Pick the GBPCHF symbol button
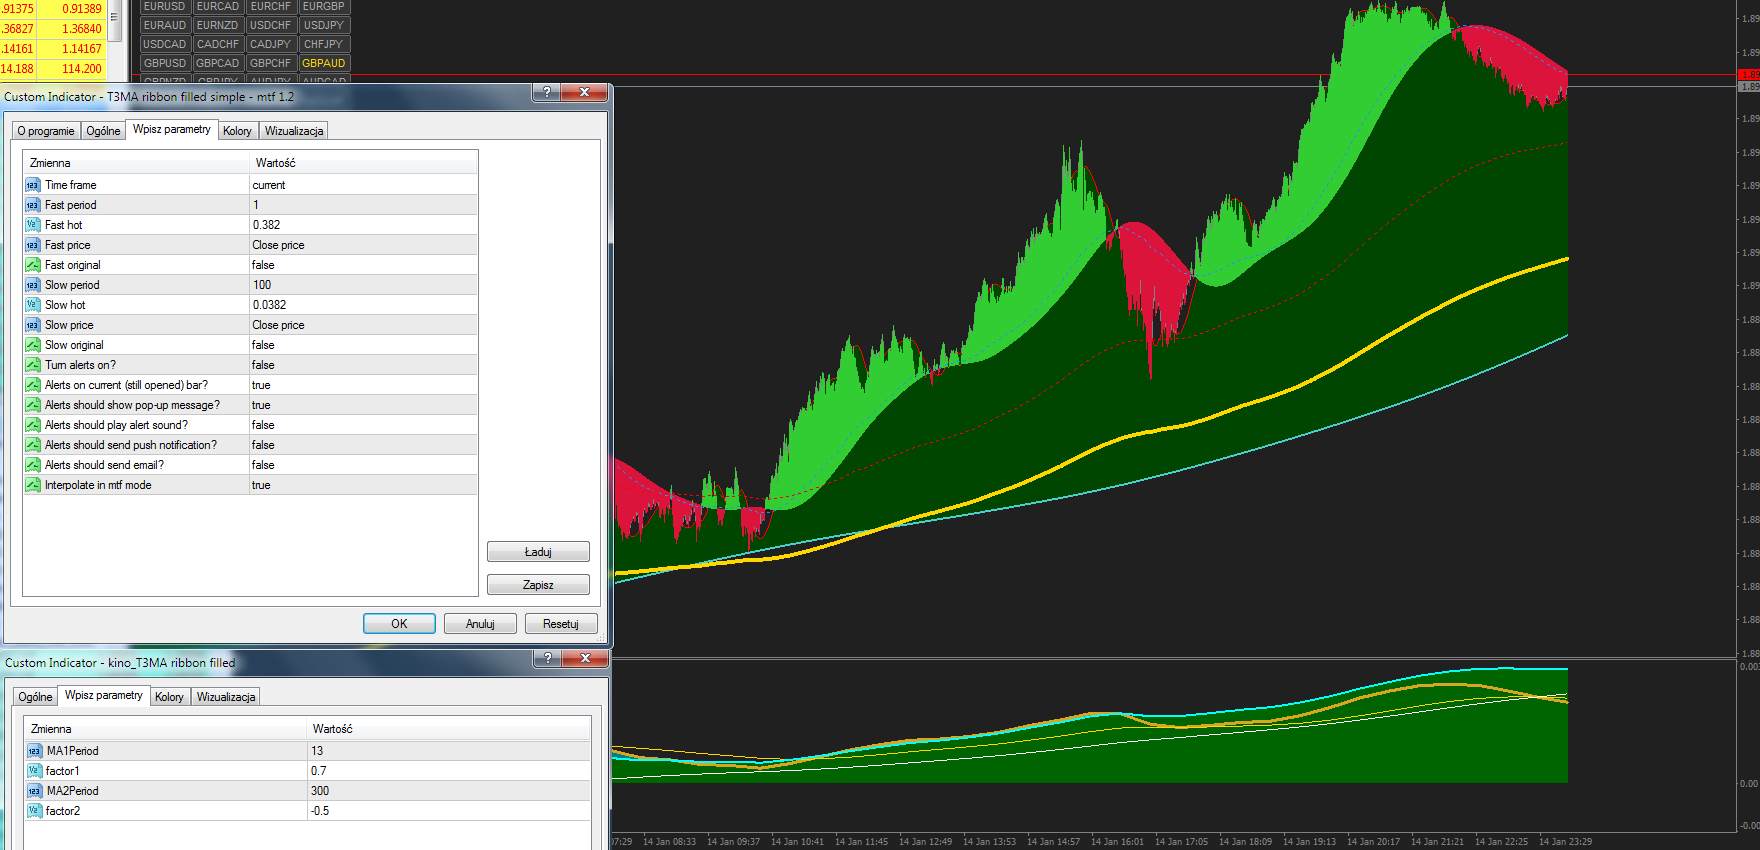Image resolution: width=1760 pixels, height=850 pixels. click(271, 63)
